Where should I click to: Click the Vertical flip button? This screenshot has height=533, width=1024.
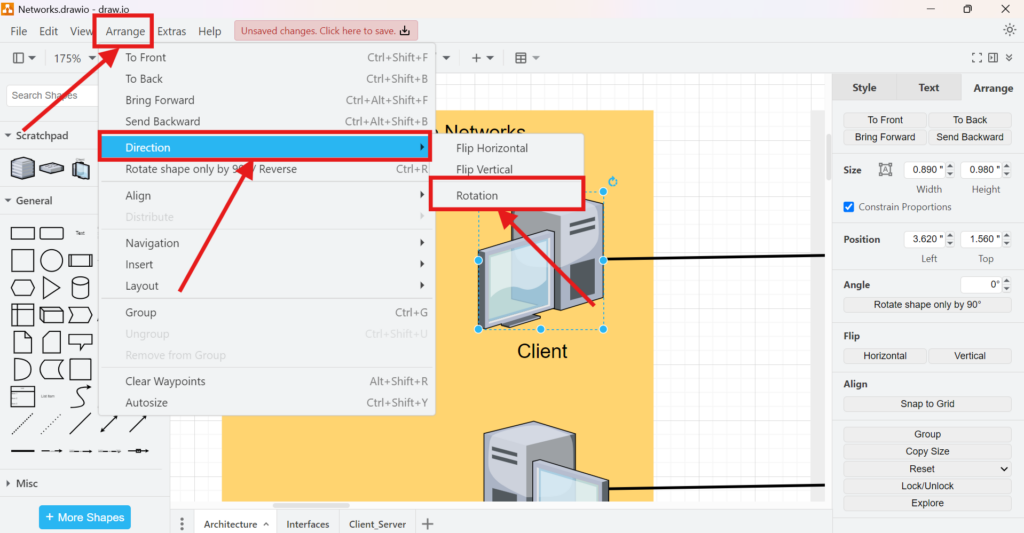[x=970, y=356]
